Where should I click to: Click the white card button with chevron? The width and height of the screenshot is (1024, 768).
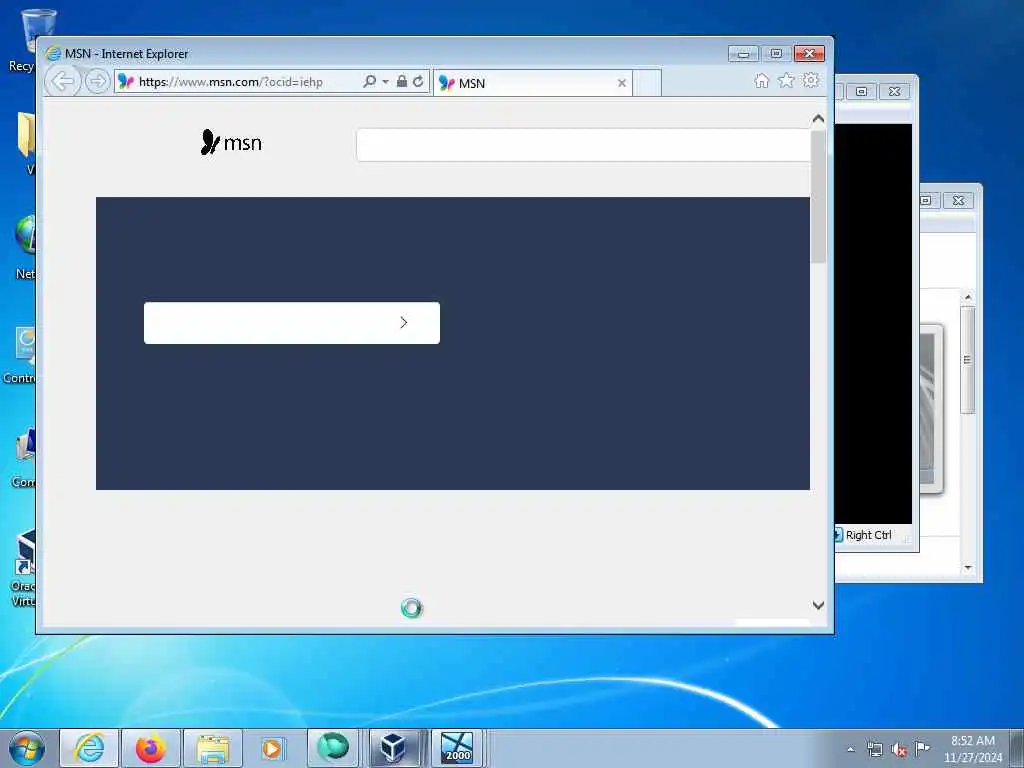292,323
